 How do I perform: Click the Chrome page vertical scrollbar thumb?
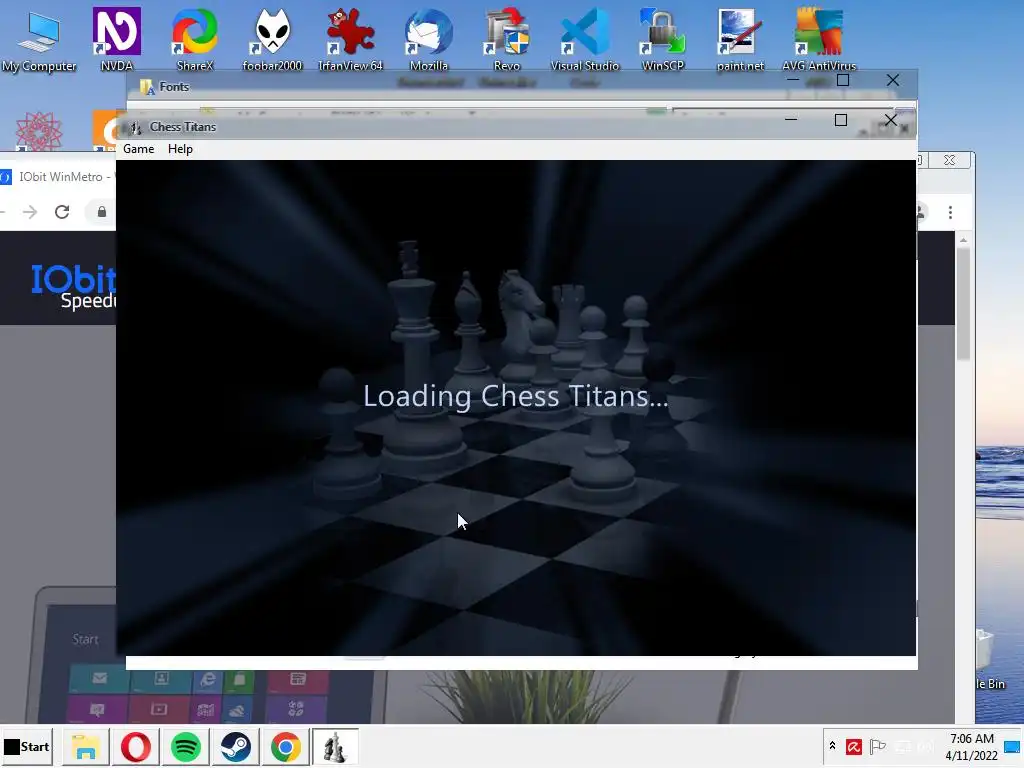tap(963, 304)
